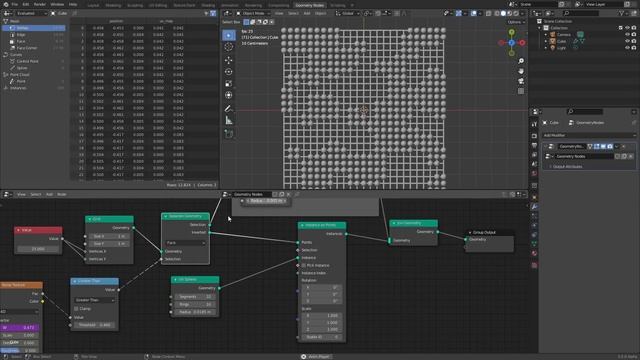Toggle visibility eye for Cube in outliner
Screen dimensions: 640x360
click(x=627, y=41)
